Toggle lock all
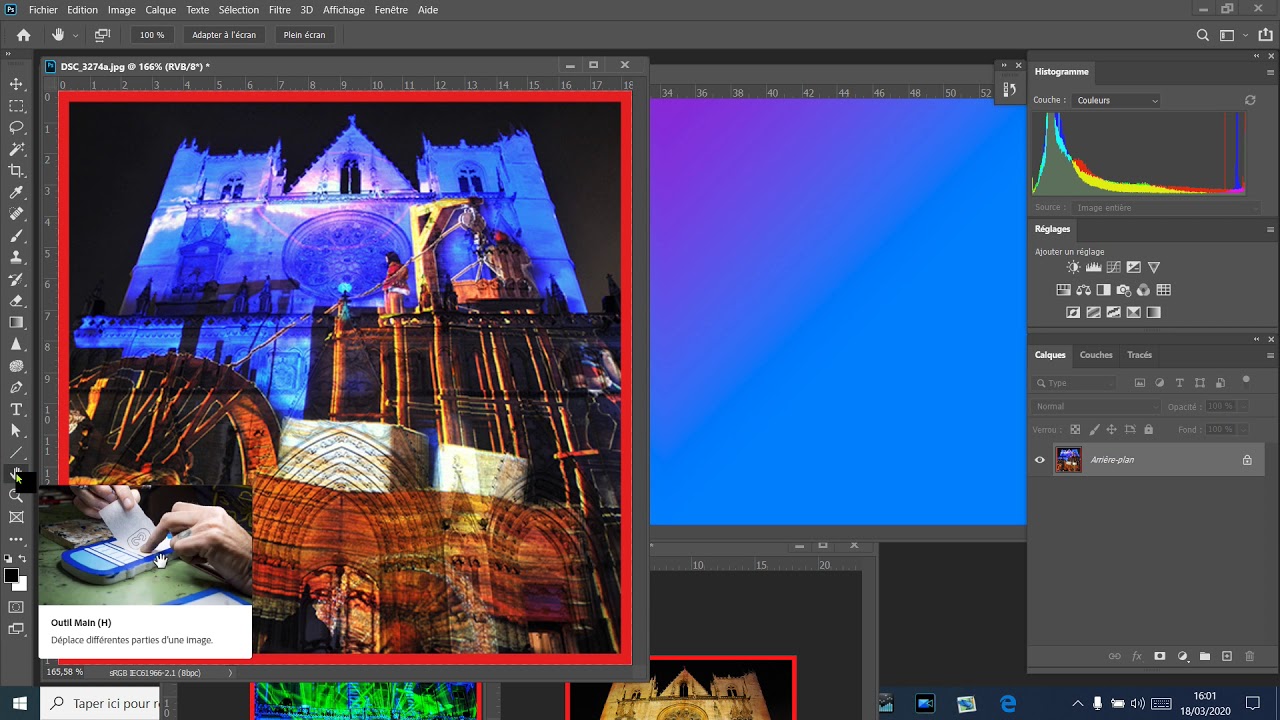Image resolution: width=1280 pixels, height=720 pixels. click(1148, 429)
